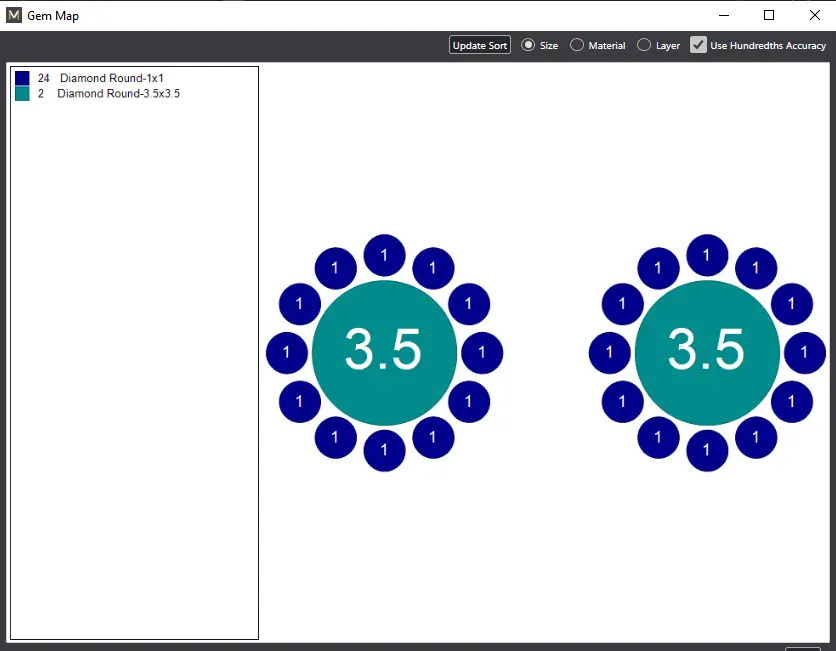Select topmost small gem of left cluster

[x=384, y=255]
